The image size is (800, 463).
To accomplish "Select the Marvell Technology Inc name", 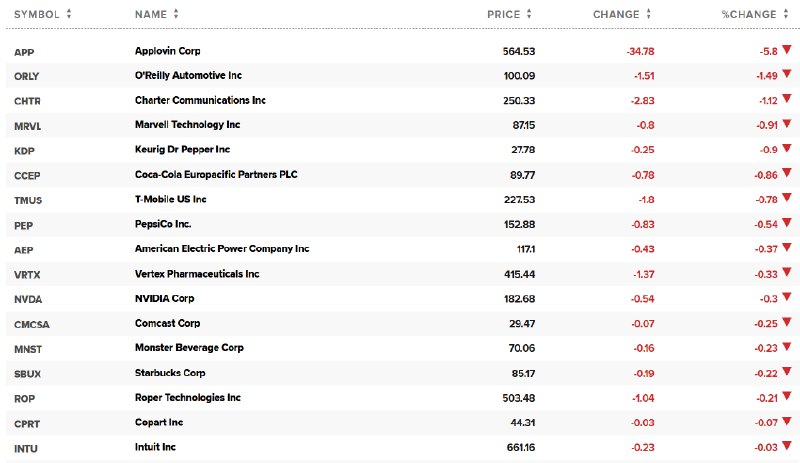I will (x=187, y=125).
